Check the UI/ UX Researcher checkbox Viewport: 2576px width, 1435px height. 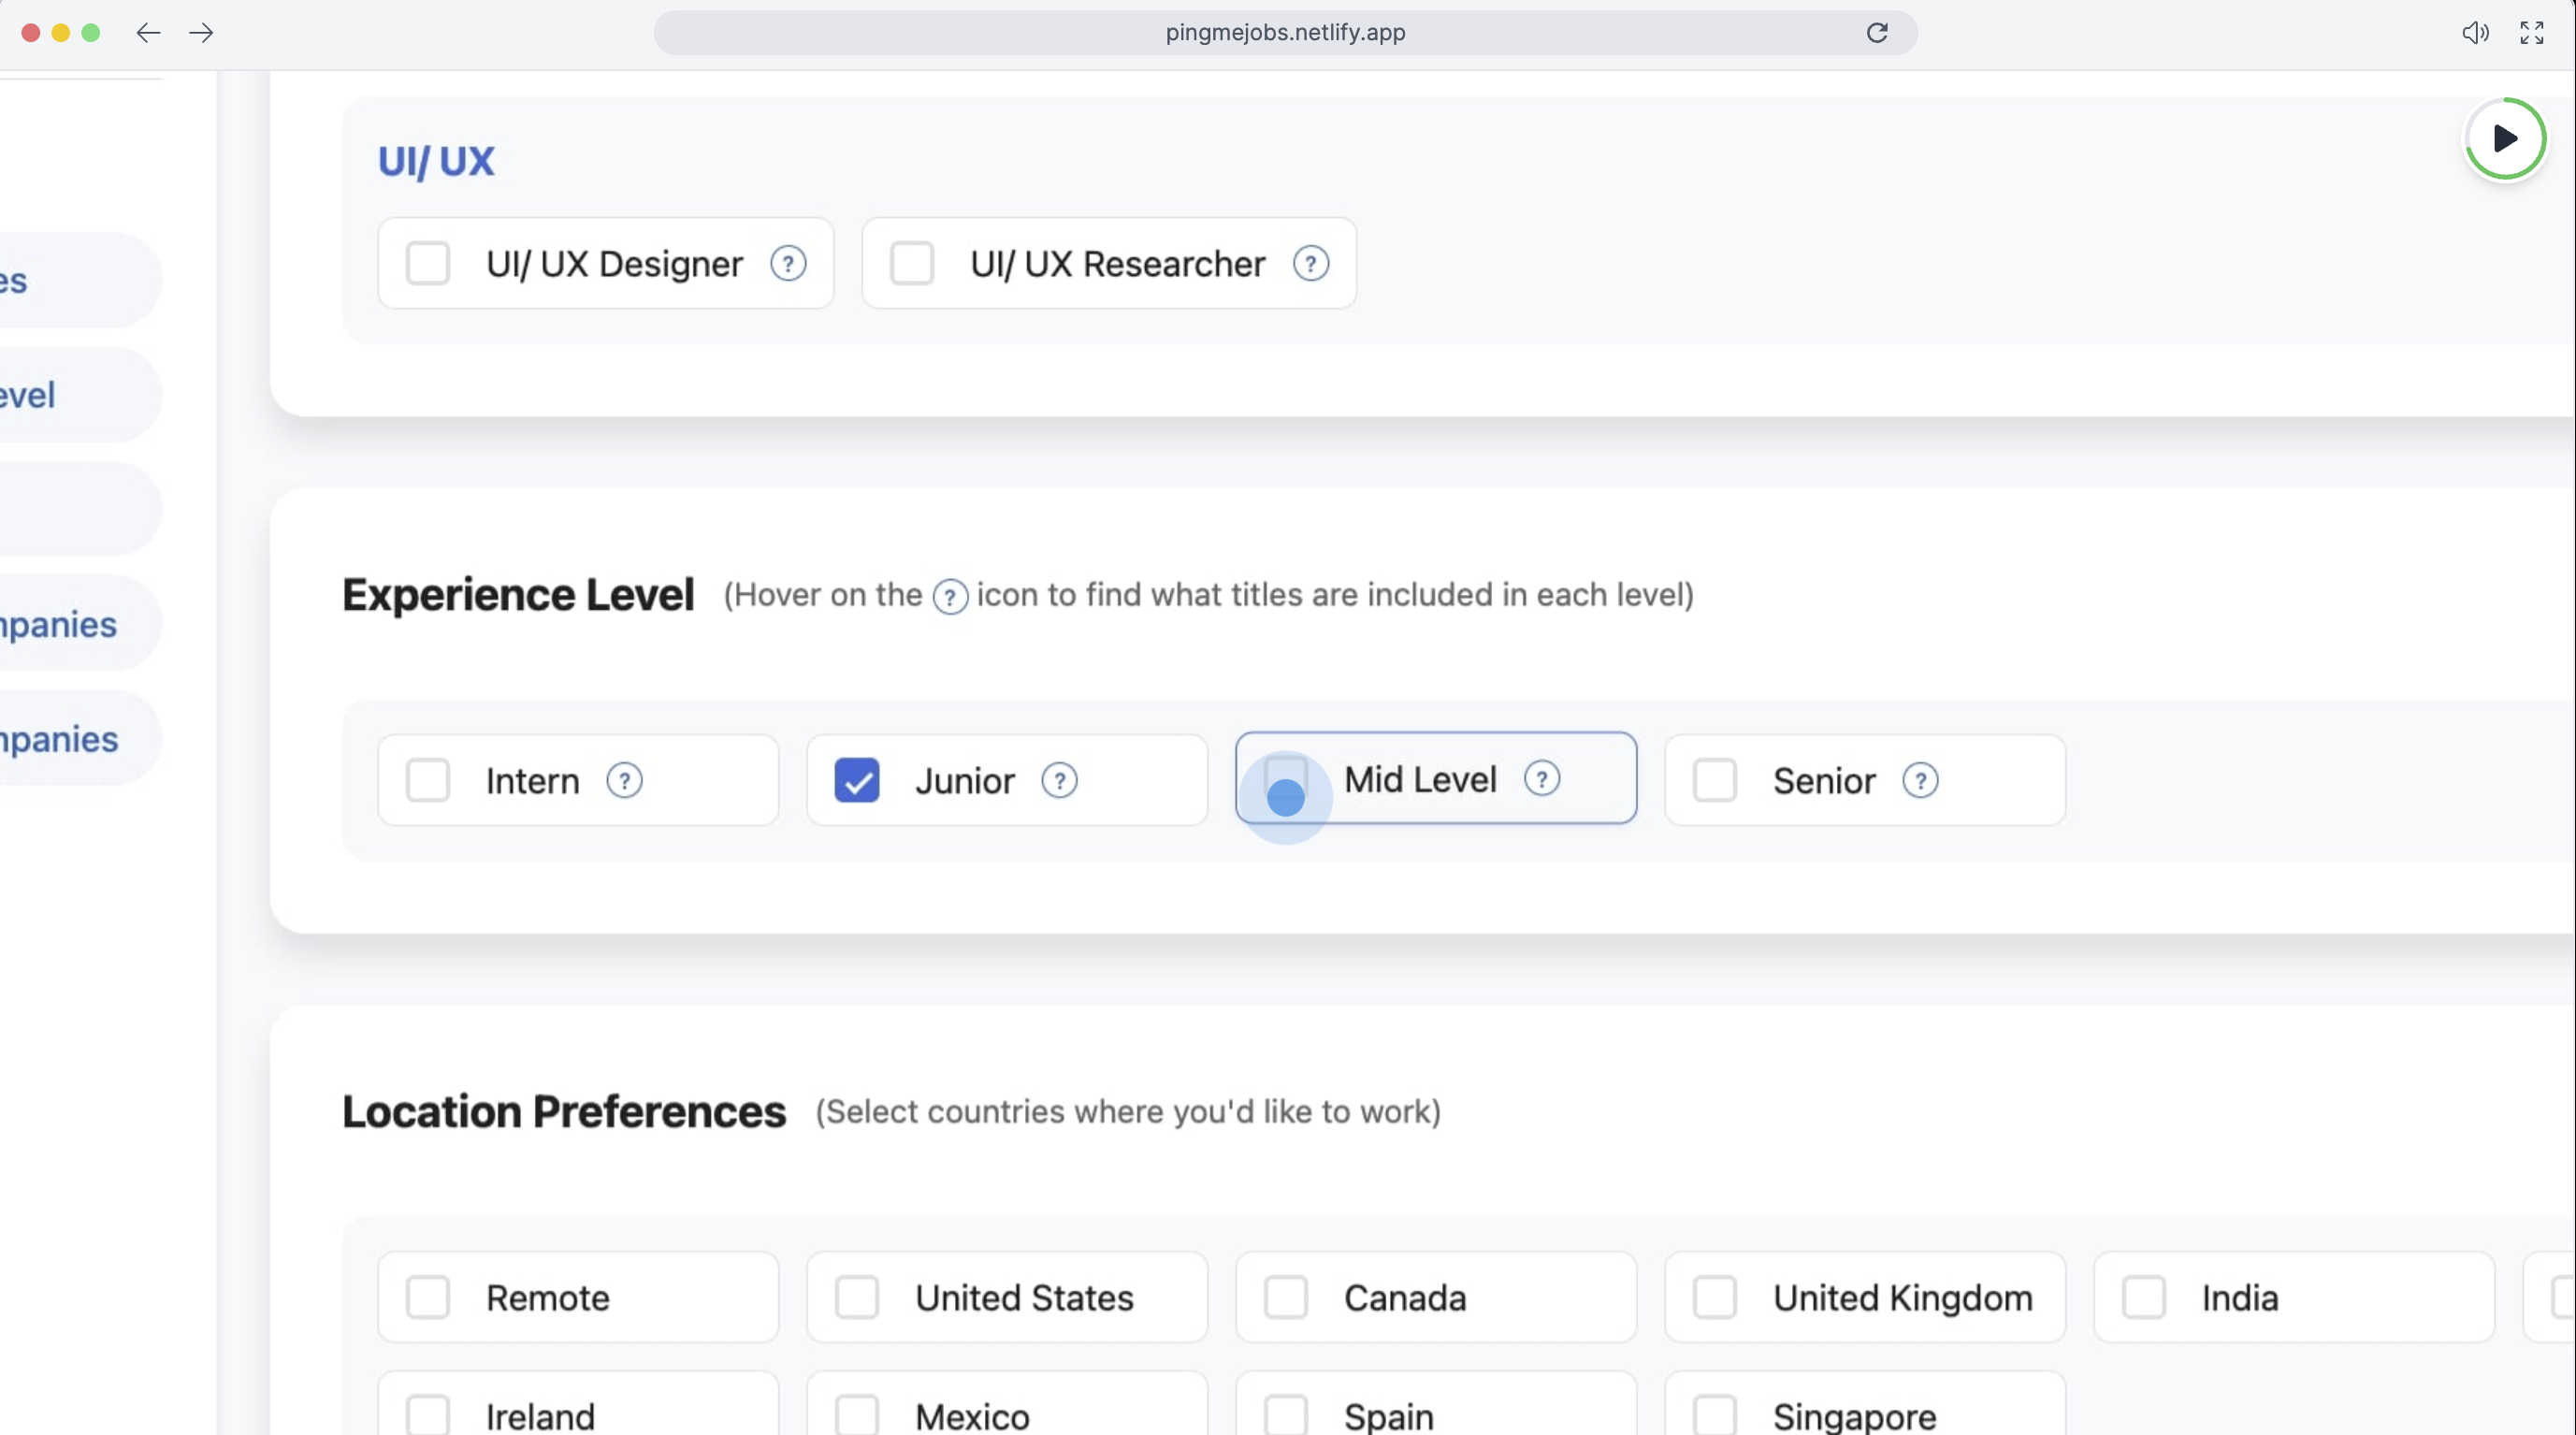click(x=912, y=264)
